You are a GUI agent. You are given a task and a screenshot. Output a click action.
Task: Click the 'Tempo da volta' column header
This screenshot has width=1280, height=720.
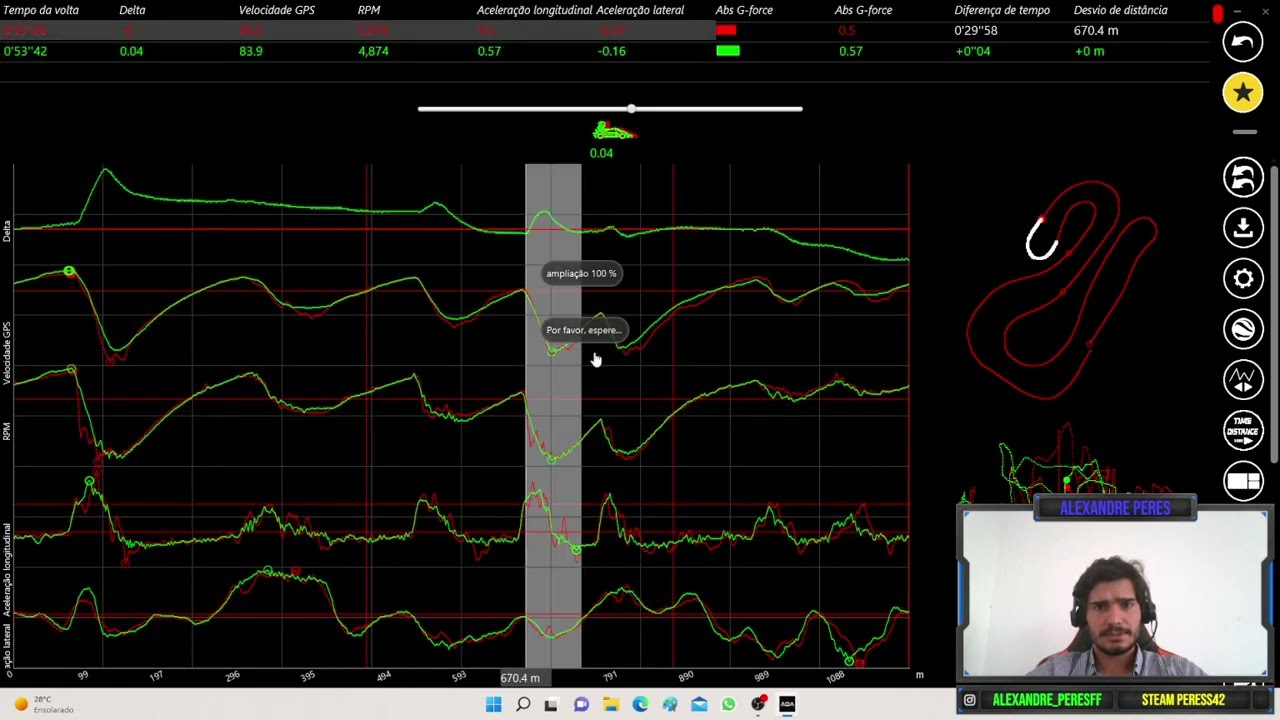pos(41,10)
